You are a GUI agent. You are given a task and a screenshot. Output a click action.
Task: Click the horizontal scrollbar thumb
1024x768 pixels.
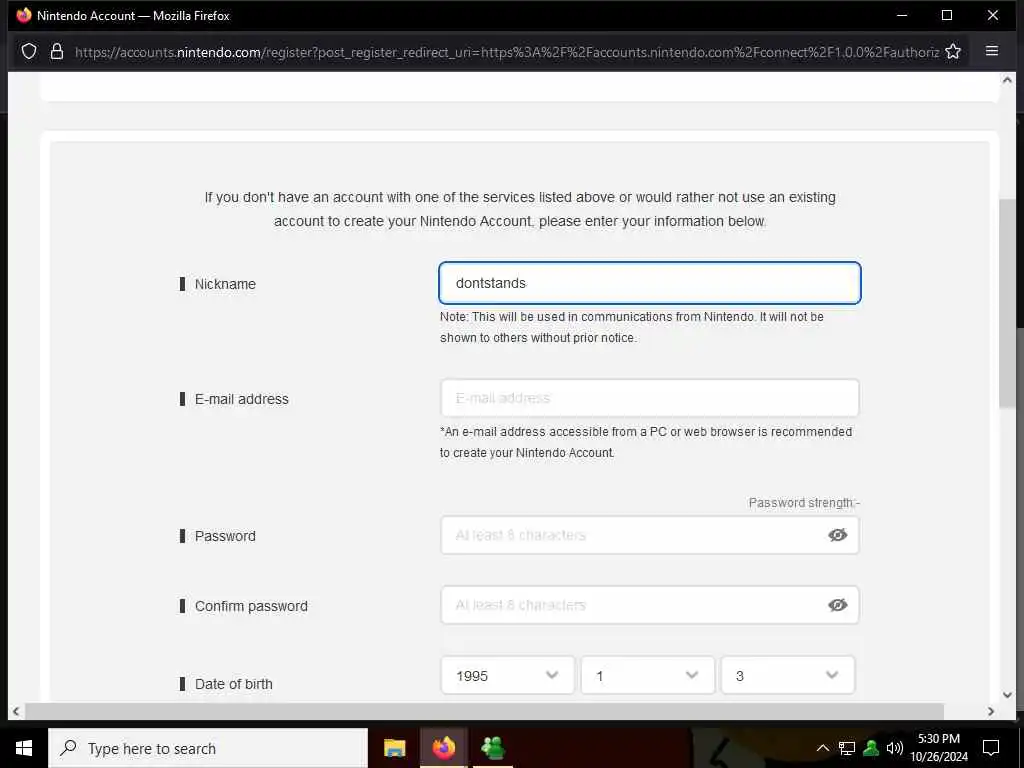click(x=484, y=711)
